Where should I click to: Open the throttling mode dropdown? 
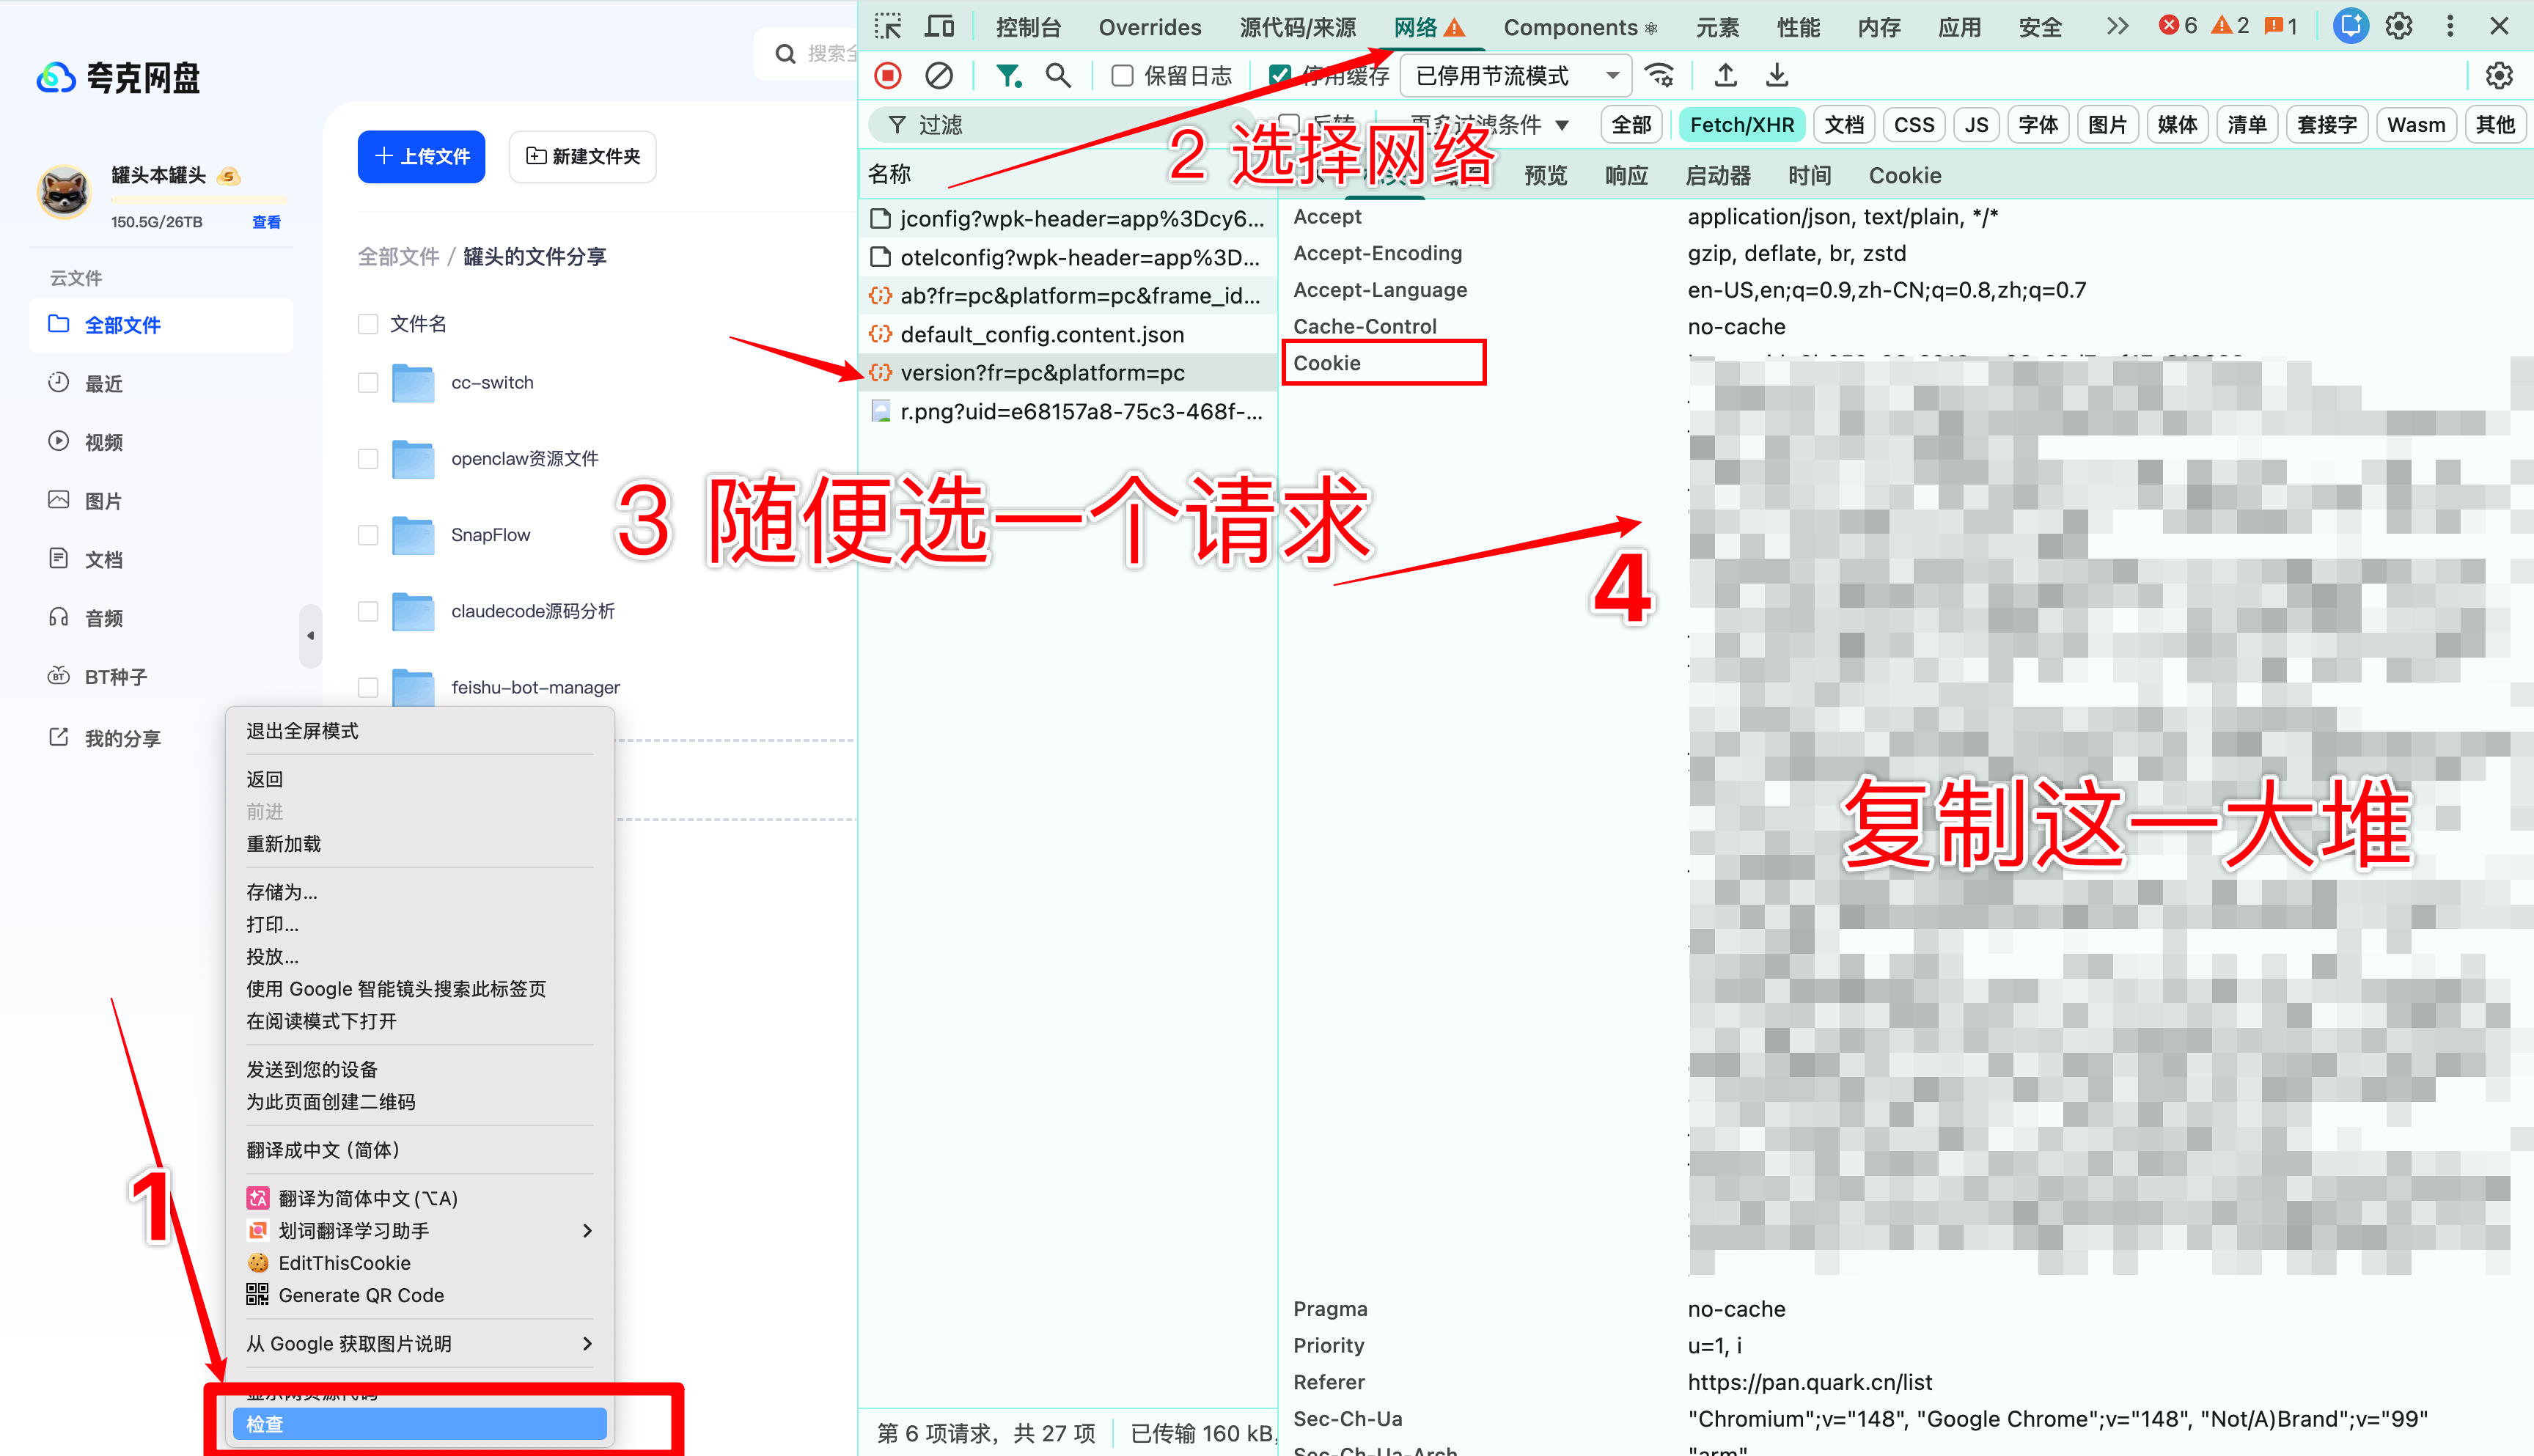point(1516,76)
